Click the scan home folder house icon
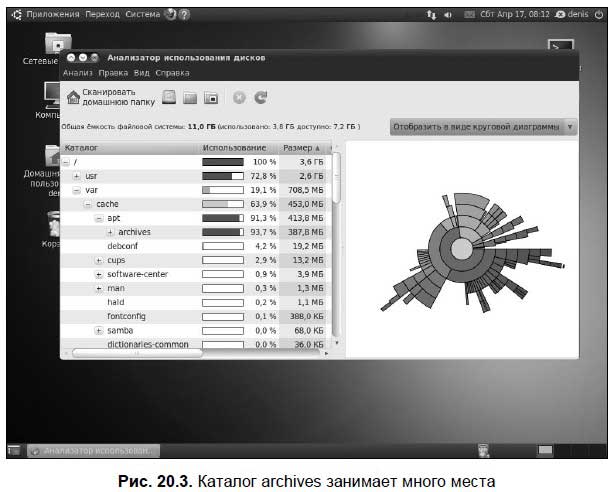 click(73, 97)
